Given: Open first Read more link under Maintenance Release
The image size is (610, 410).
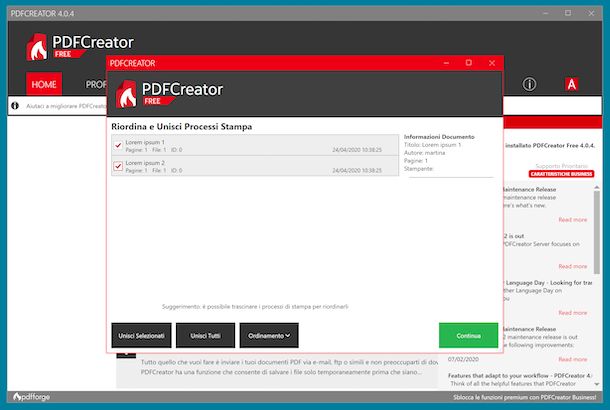Looking at the screenshot, I should pos(573,220).
